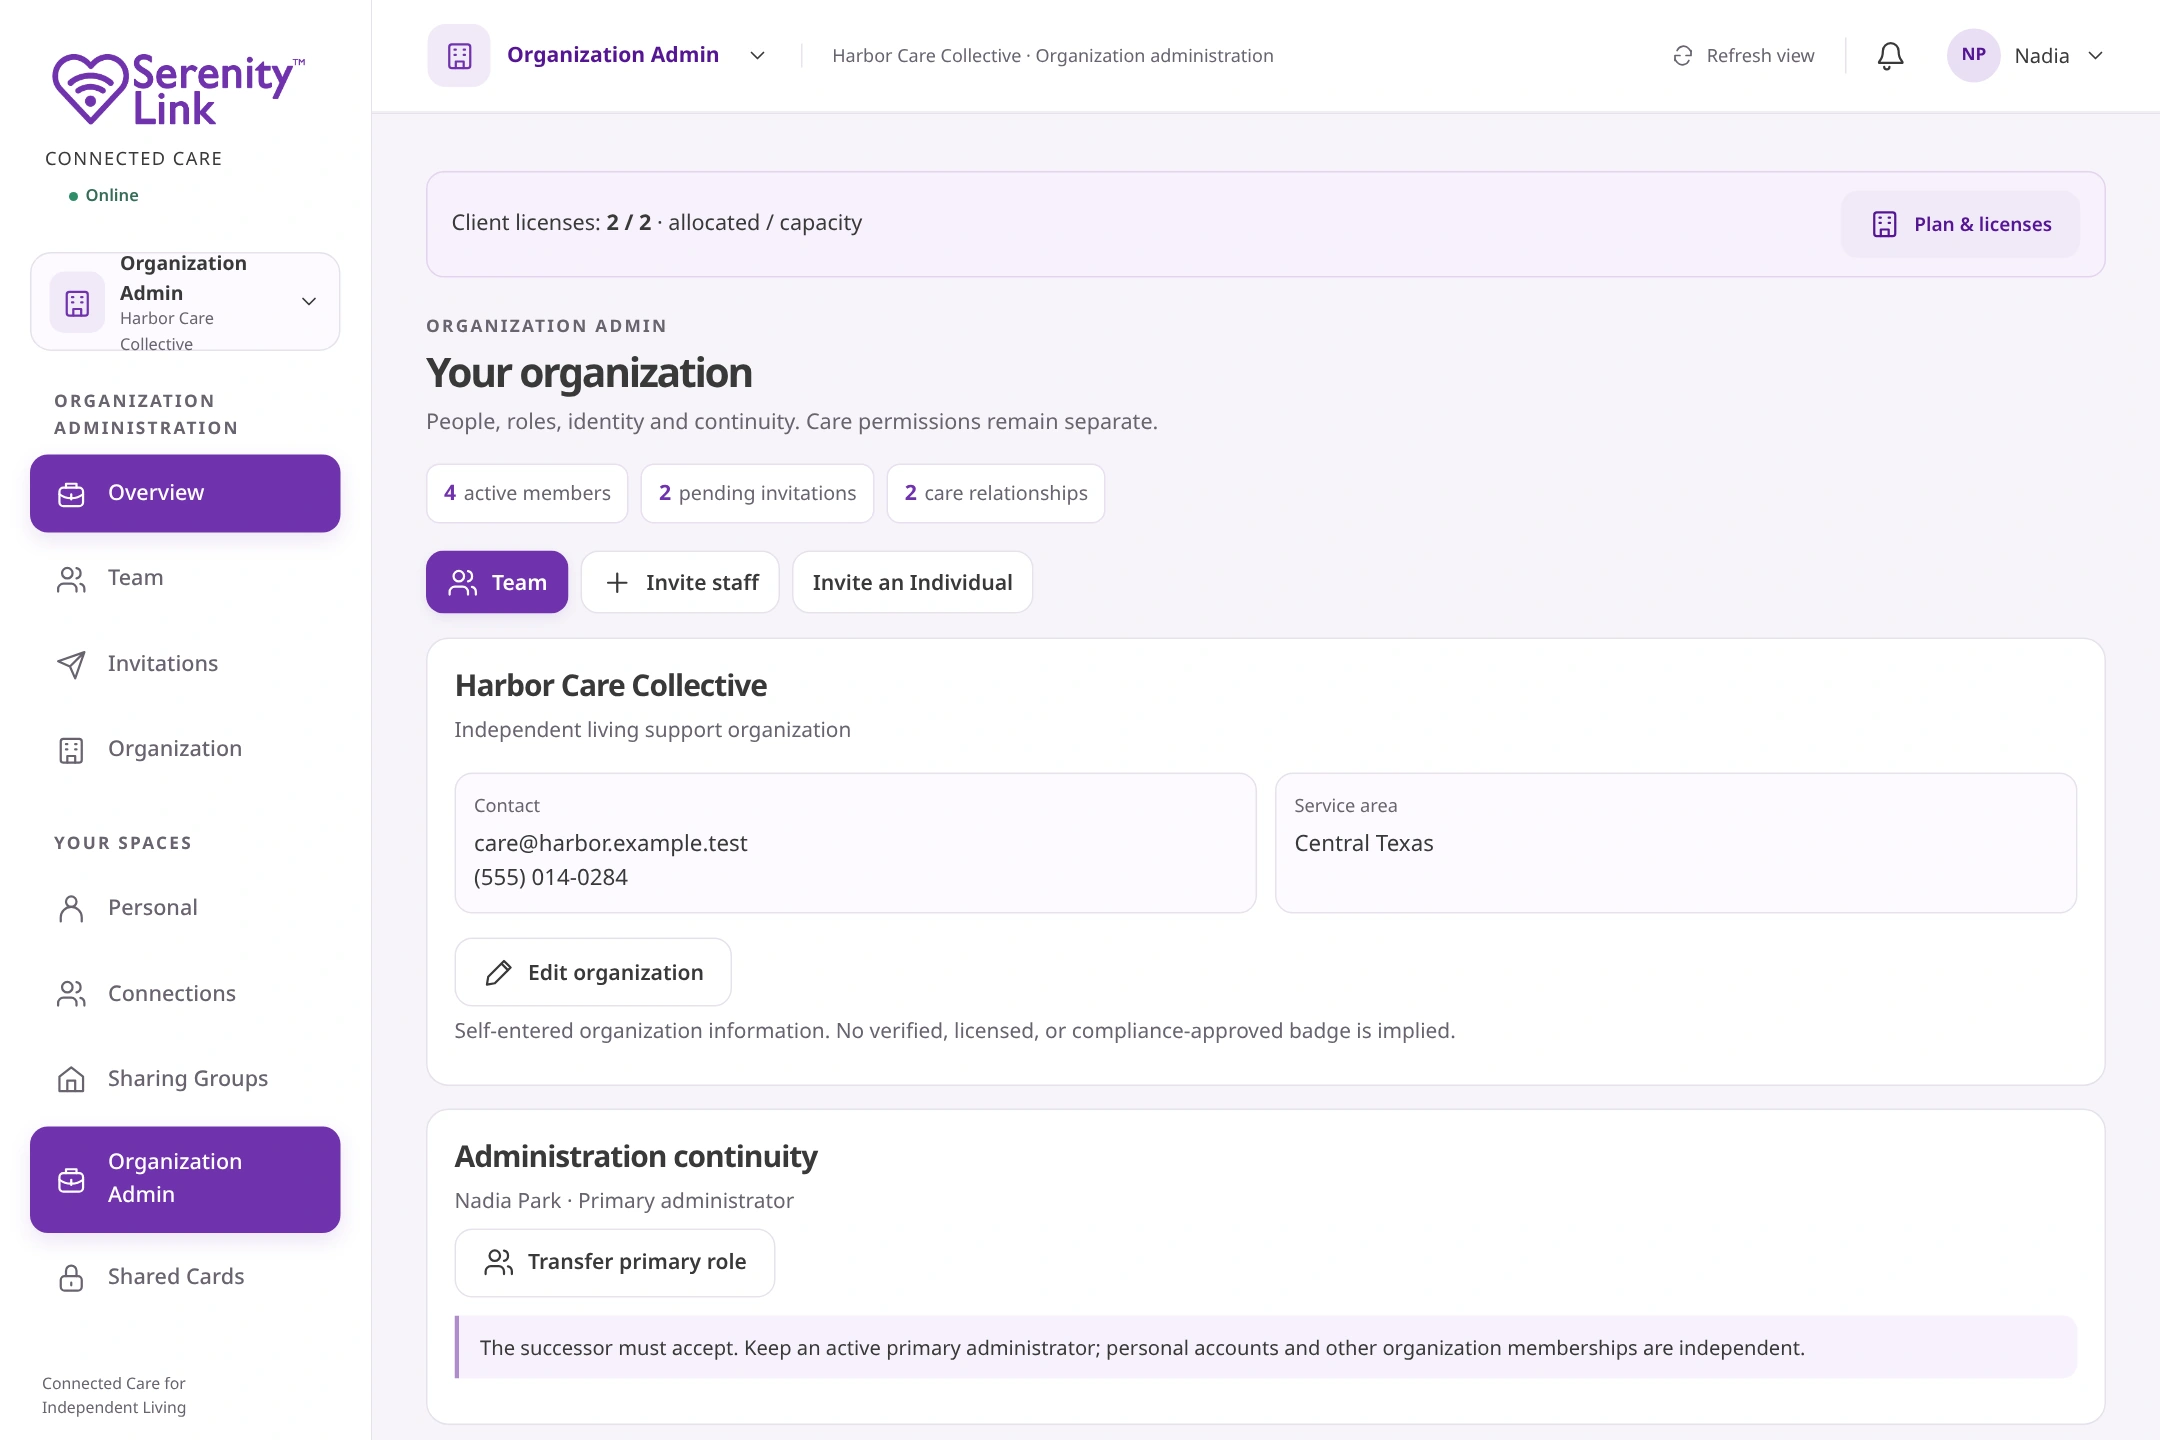Click the building icon beside header Organization Admin
Screen dimensions: 2160x1440
pos(459,55)
